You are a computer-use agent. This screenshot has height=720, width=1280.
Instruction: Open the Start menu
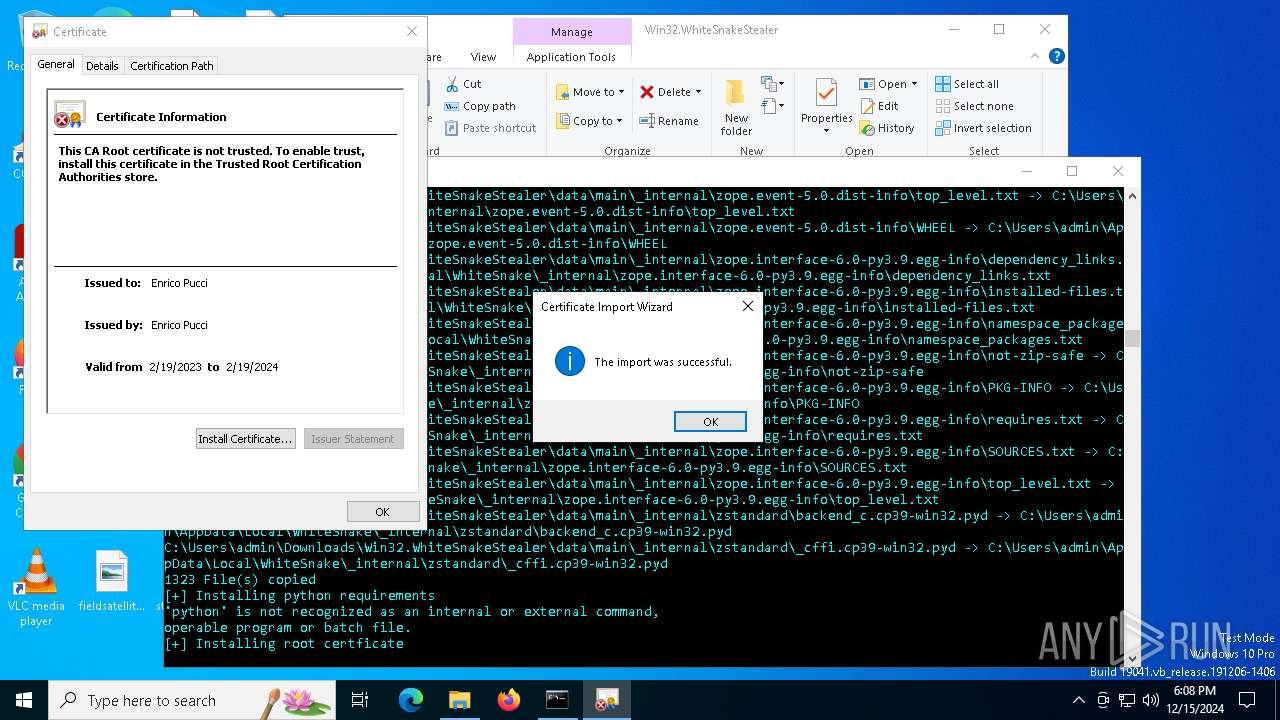[x=24, y=700]
